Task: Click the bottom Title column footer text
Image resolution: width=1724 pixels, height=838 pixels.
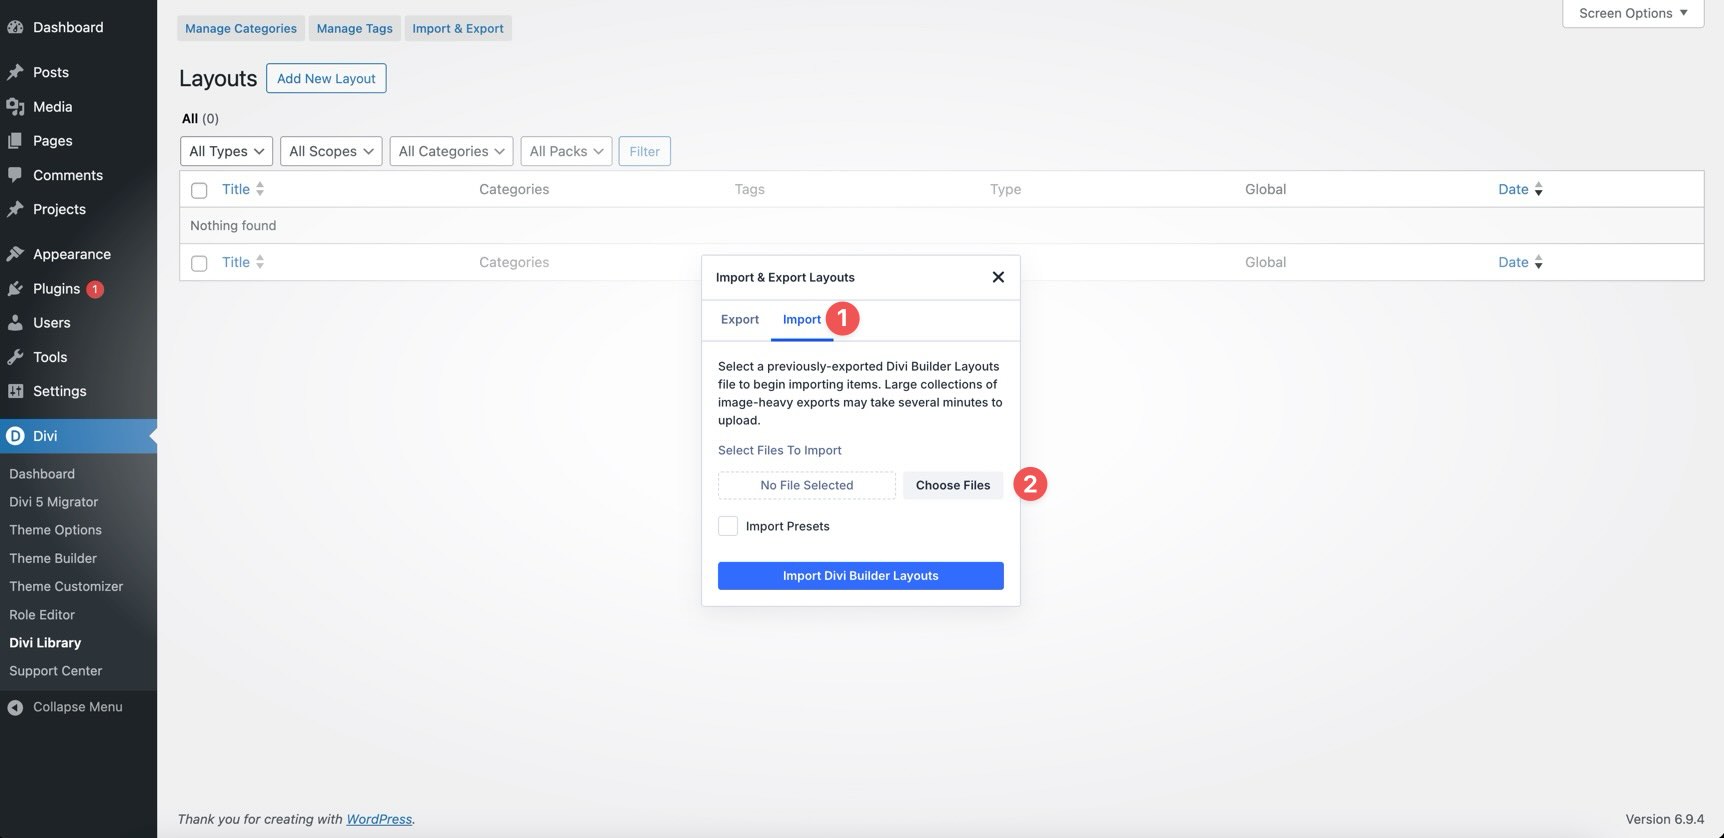Action: click(x=236, y=262)
